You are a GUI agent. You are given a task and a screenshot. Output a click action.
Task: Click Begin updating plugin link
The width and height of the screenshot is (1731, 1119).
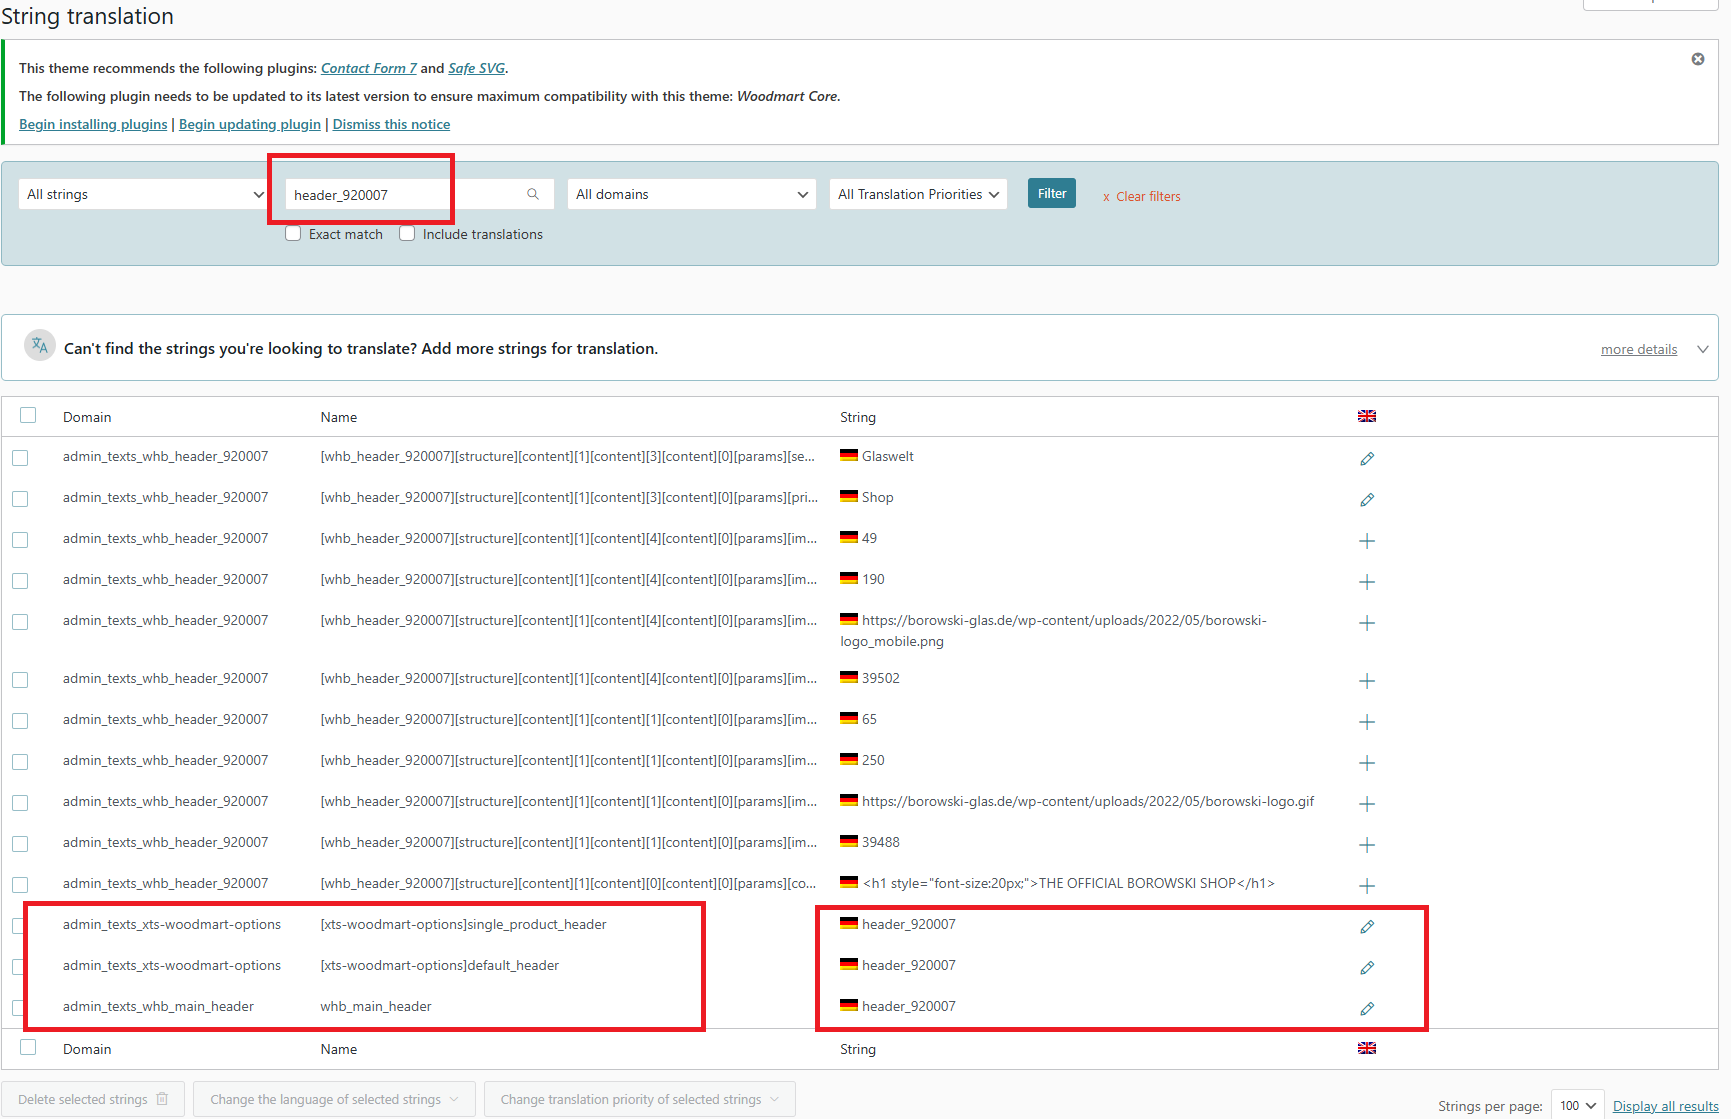pos(250,124)
